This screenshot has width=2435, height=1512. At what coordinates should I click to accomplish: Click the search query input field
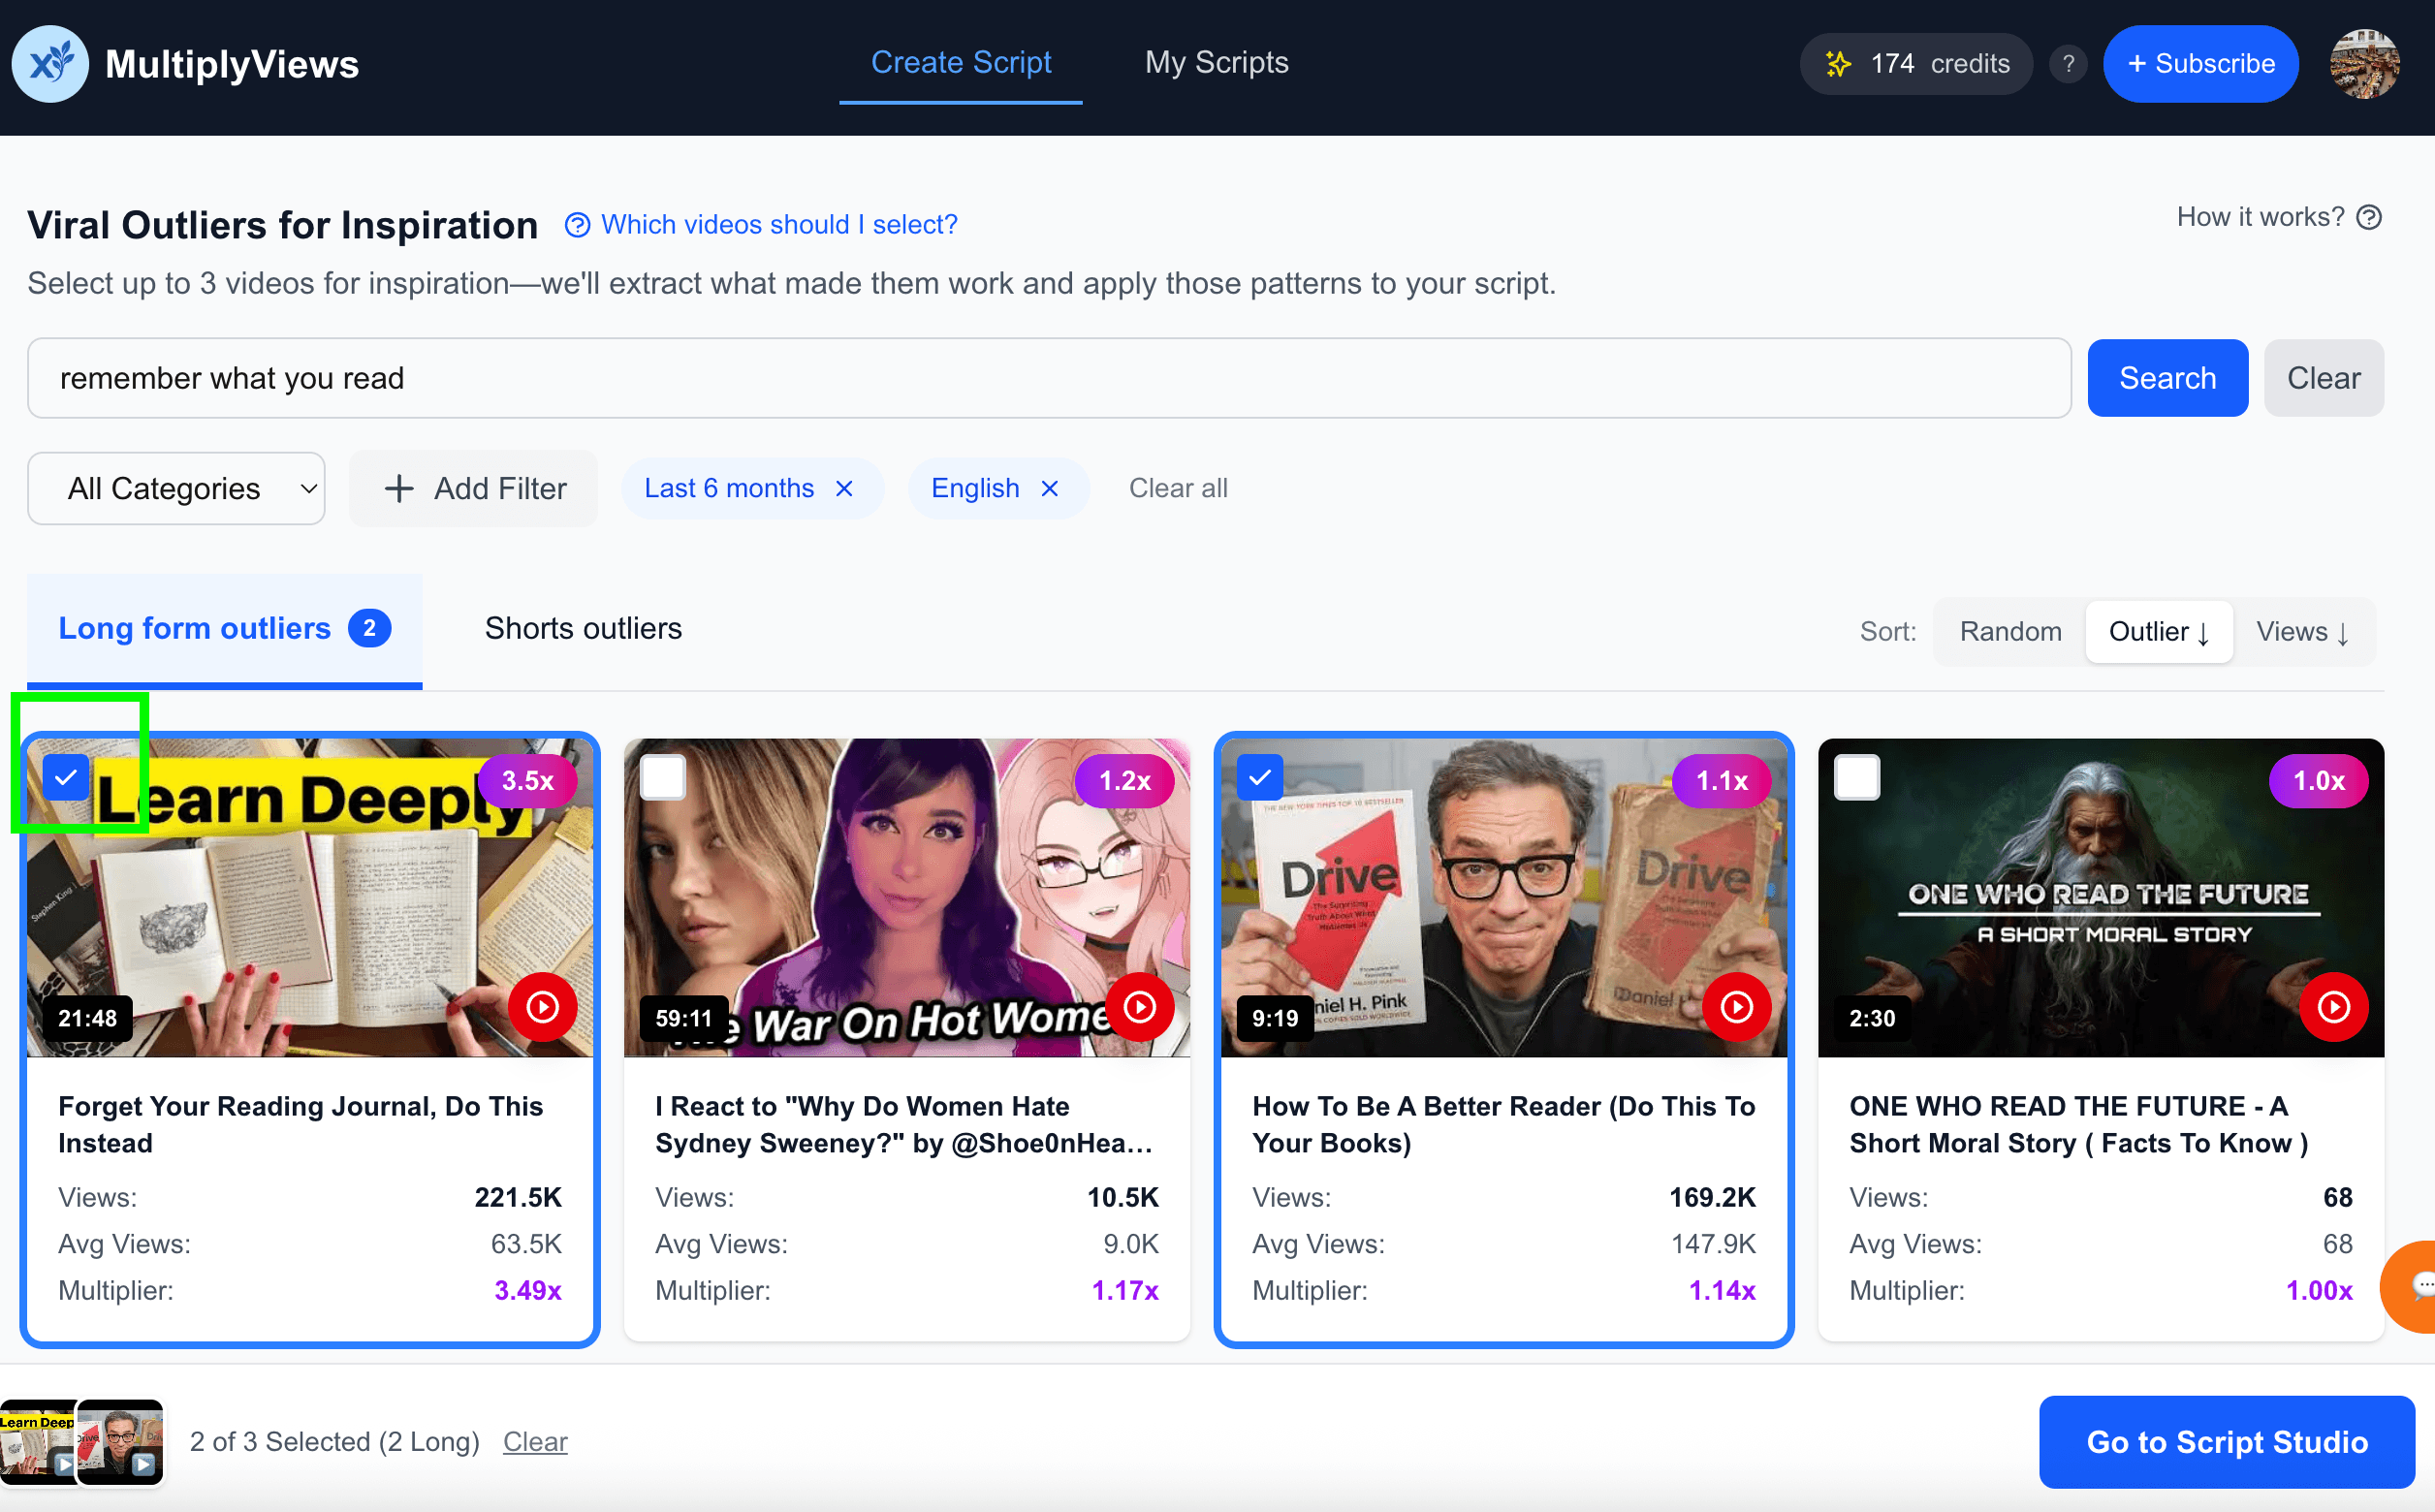(1048, 378)
